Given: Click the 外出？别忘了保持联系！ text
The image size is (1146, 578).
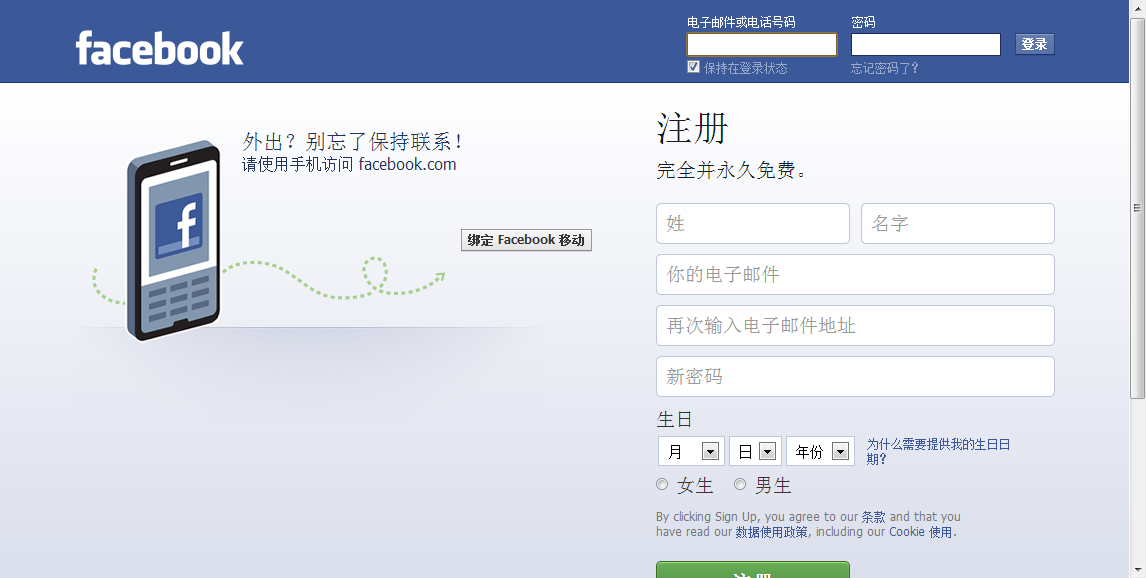Looking at the screenshot, I should [x=353, y=142].
